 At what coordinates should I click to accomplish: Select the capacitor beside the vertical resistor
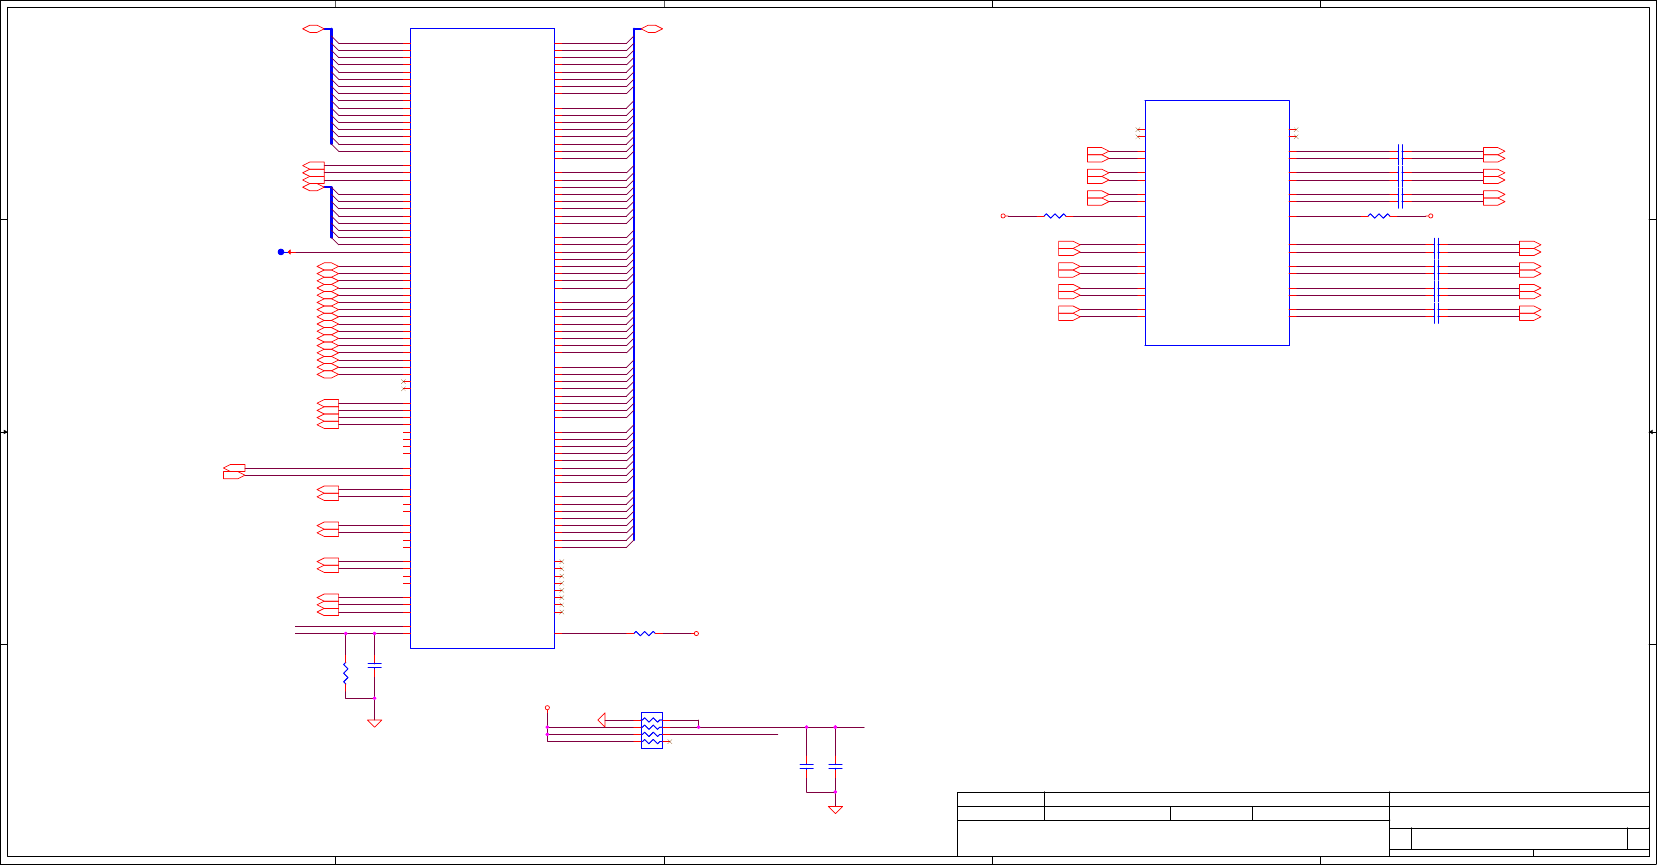pos(374,665)
